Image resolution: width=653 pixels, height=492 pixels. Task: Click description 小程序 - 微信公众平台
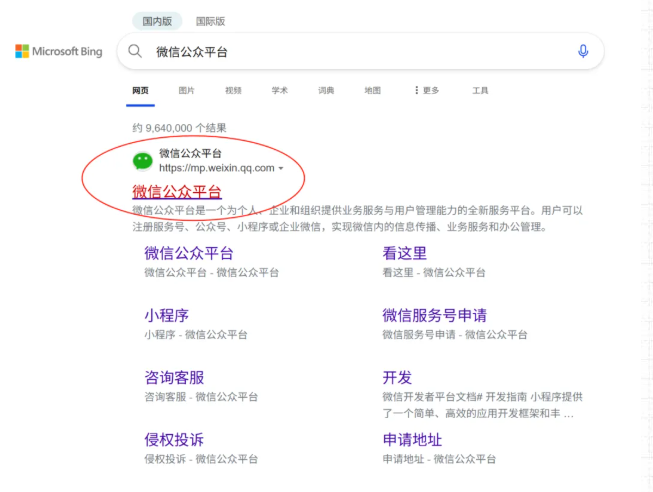pos(196,335)
